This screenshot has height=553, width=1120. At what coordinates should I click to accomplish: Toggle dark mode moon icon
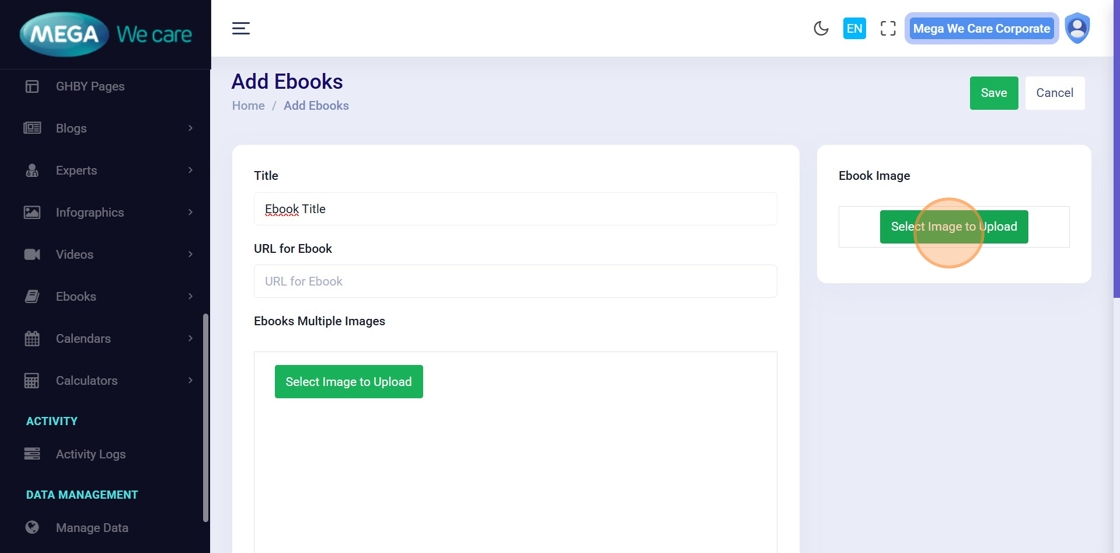821,28
